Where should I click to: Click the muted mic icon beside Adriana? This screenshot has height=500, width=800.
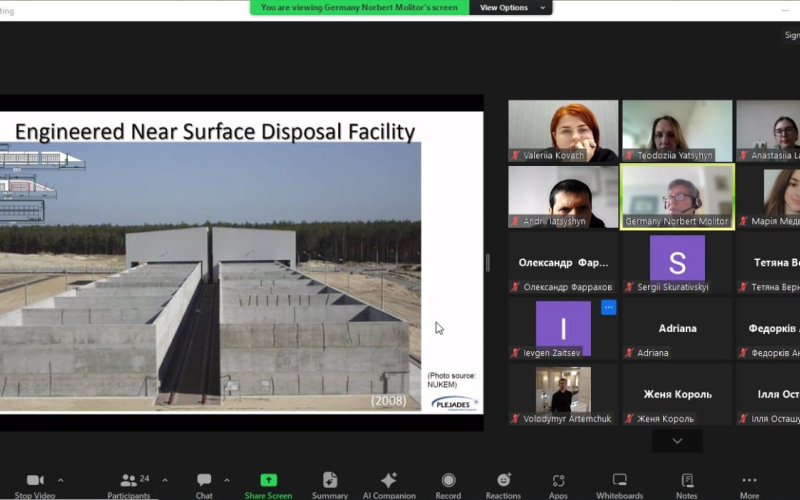point(629,353)
